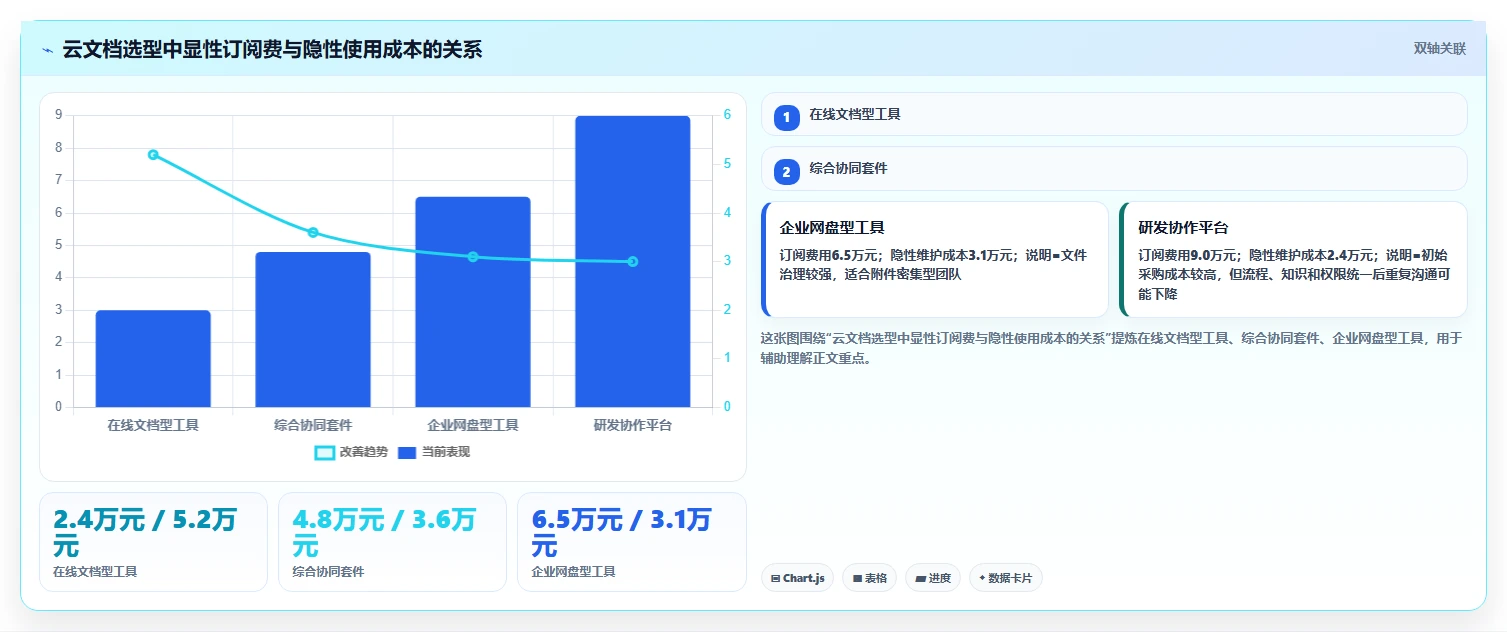Click the line point above 企业网盘型工具
This screenshot has height=632, width=1507.
(x=473, y=257)
